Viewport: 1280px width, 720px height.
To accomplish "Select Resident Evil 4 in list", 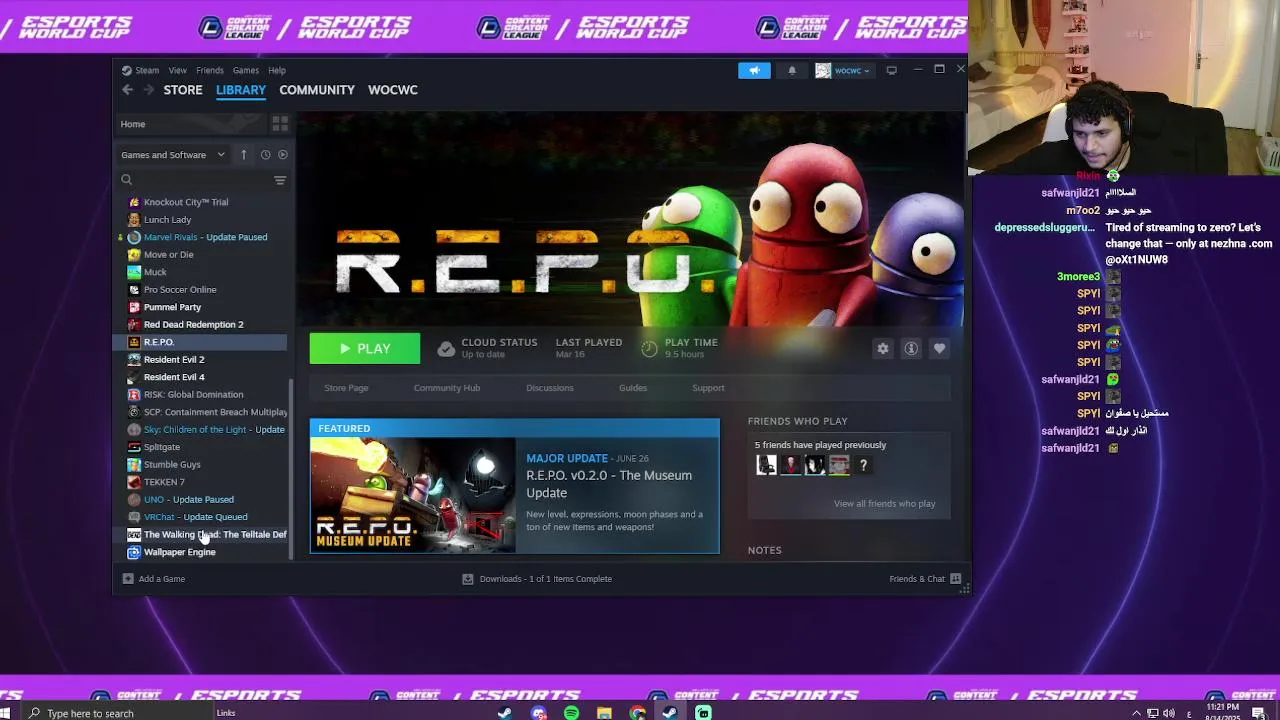I will click(174, 377).
